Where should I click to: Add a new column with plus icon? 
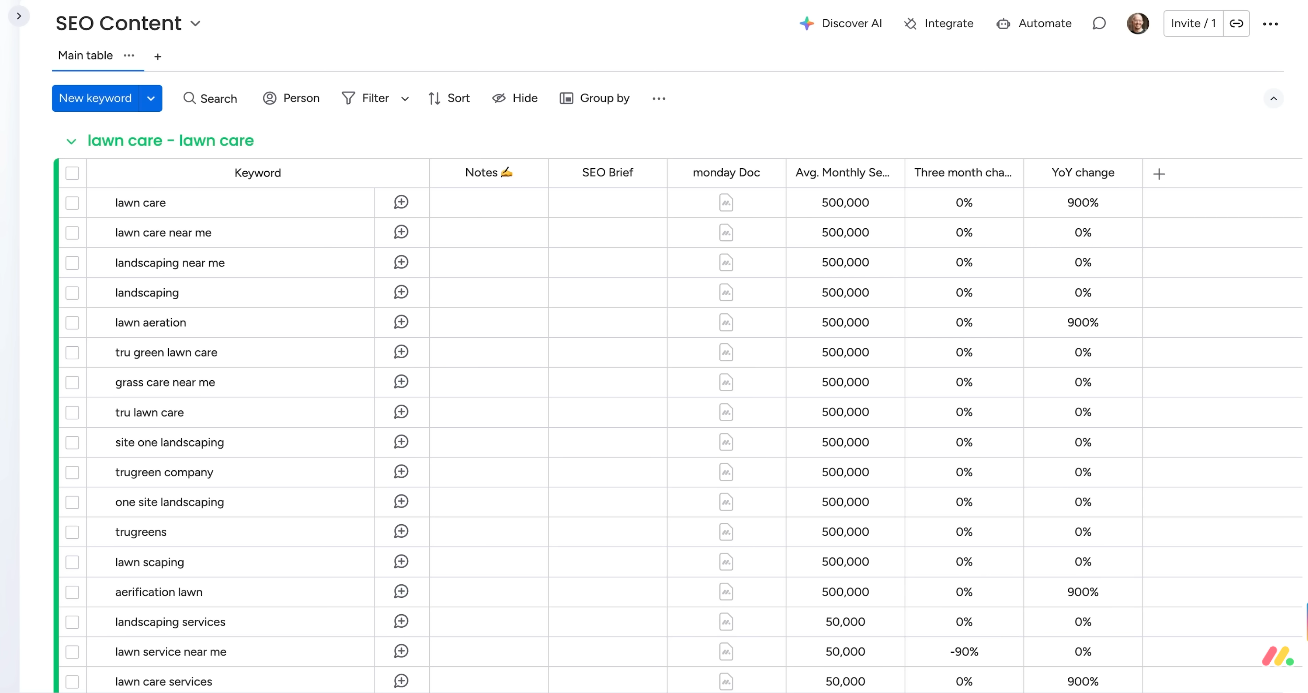click(x=1159, y=173)
